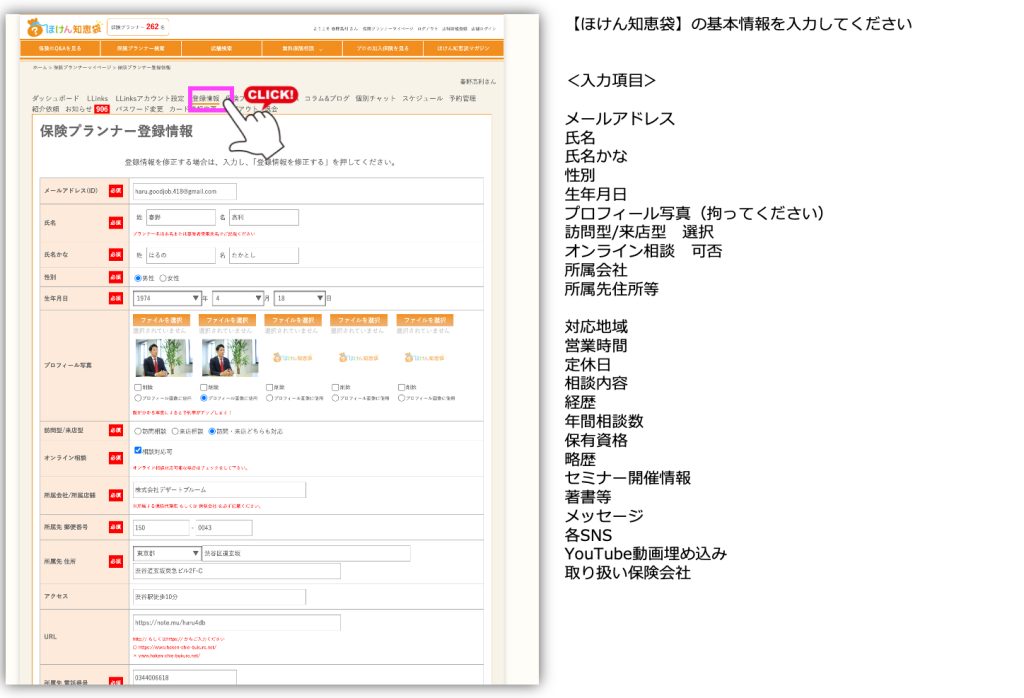Click the 氏名 family name (姓) field
This screenshot has height=698, width=1024.
[x=181, y=217]
